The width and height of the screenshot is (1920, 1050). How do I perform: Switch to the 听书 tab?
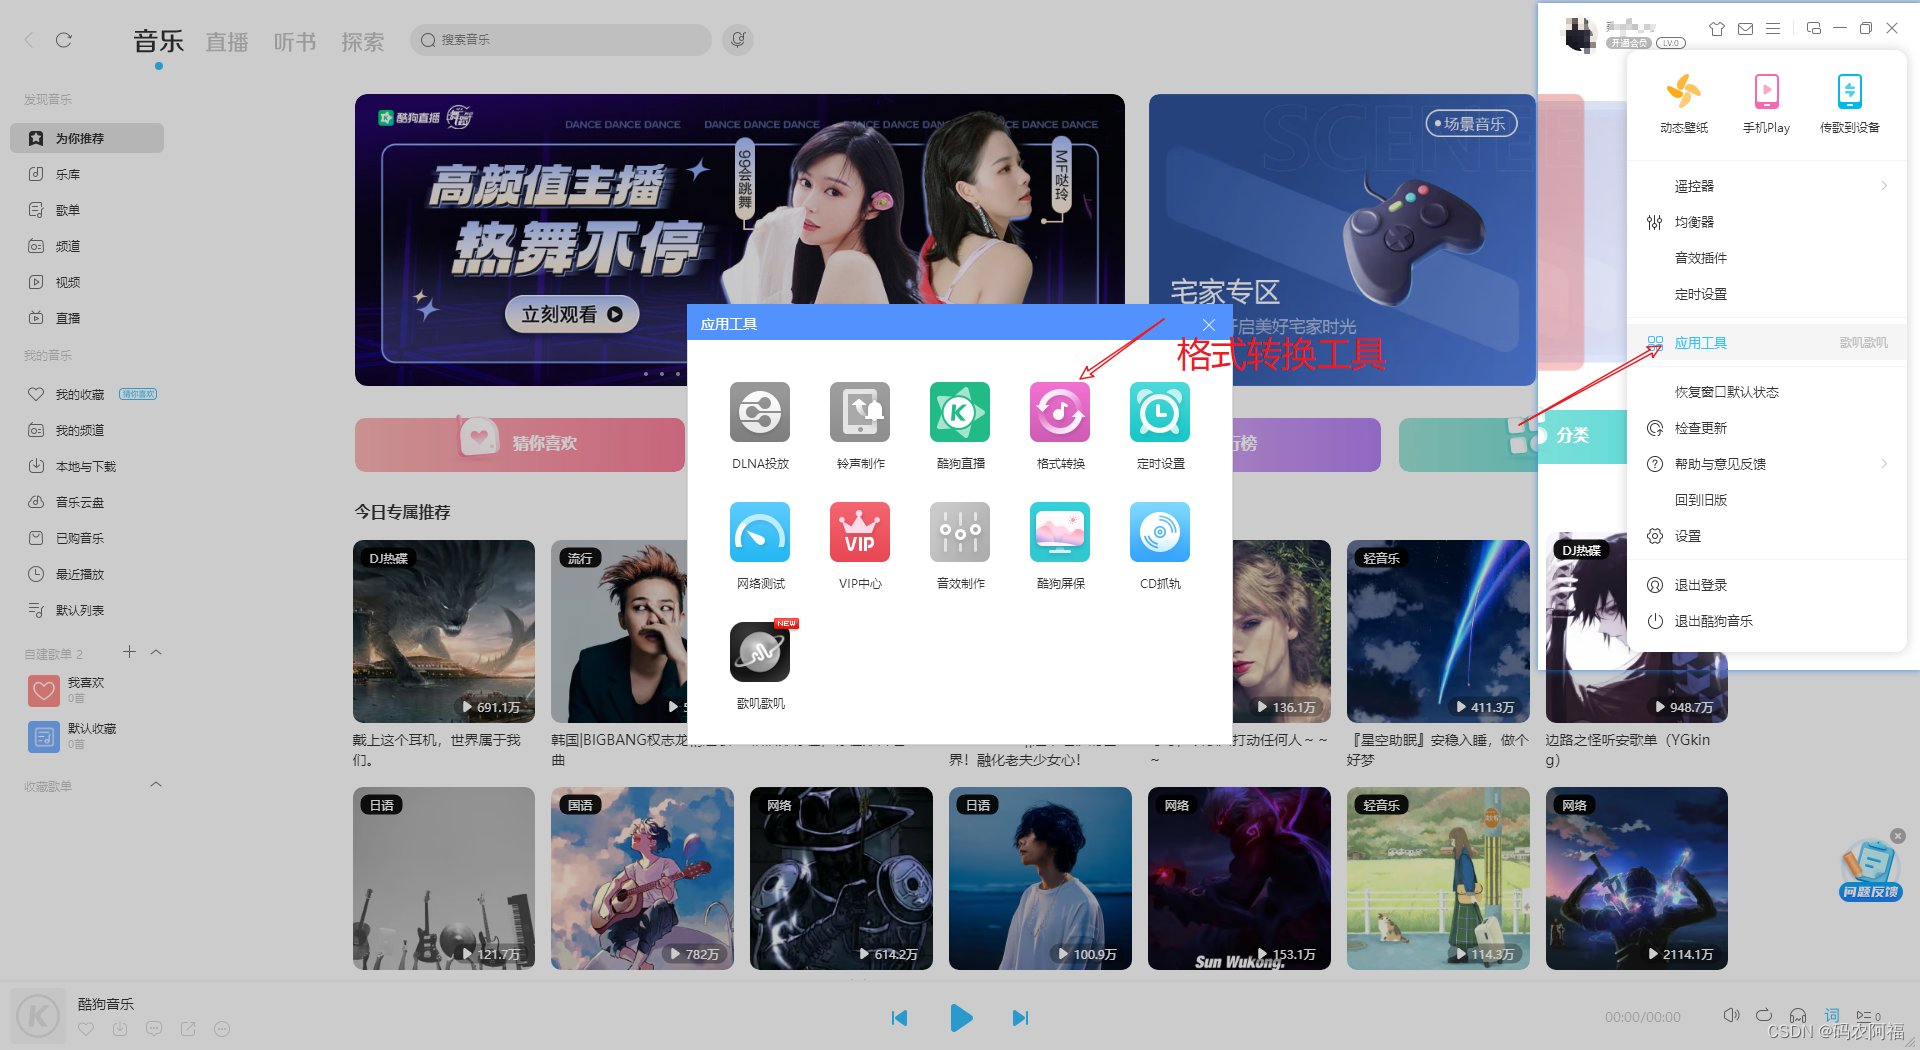tap(295, 41)
